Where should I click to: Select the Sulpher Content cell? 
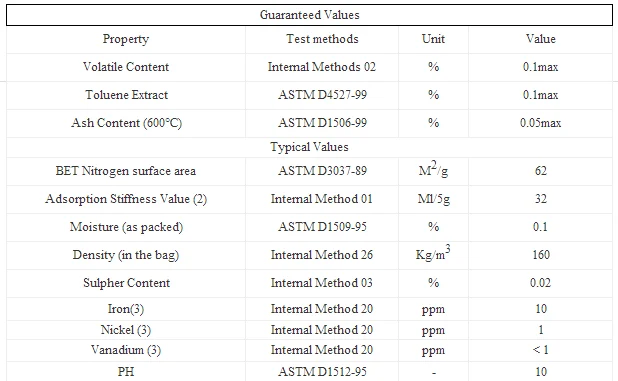point(126,283)
